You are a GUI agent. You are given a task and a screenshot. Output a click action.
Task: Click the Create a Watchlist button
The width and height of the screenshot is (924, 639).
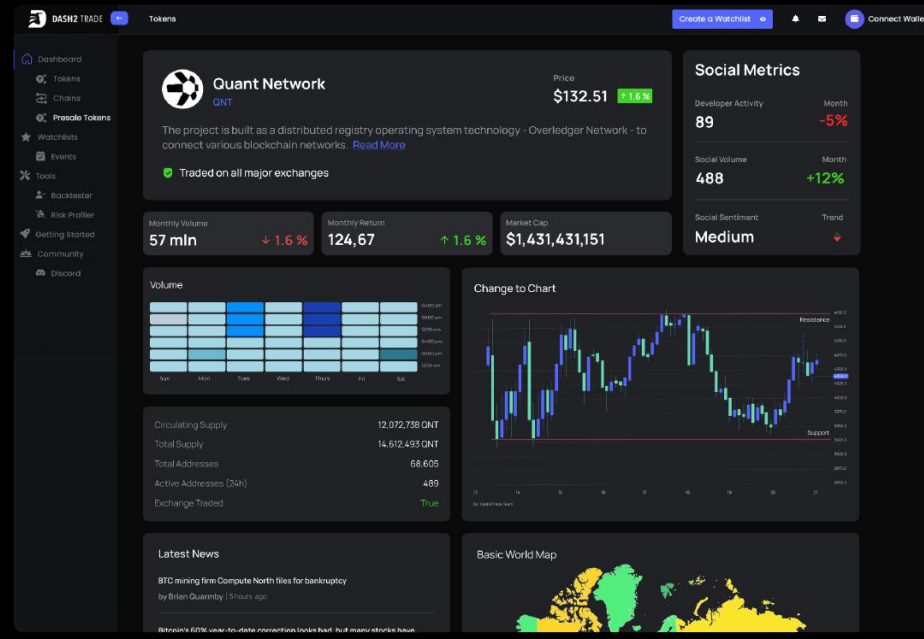click(x=722, y=19)
